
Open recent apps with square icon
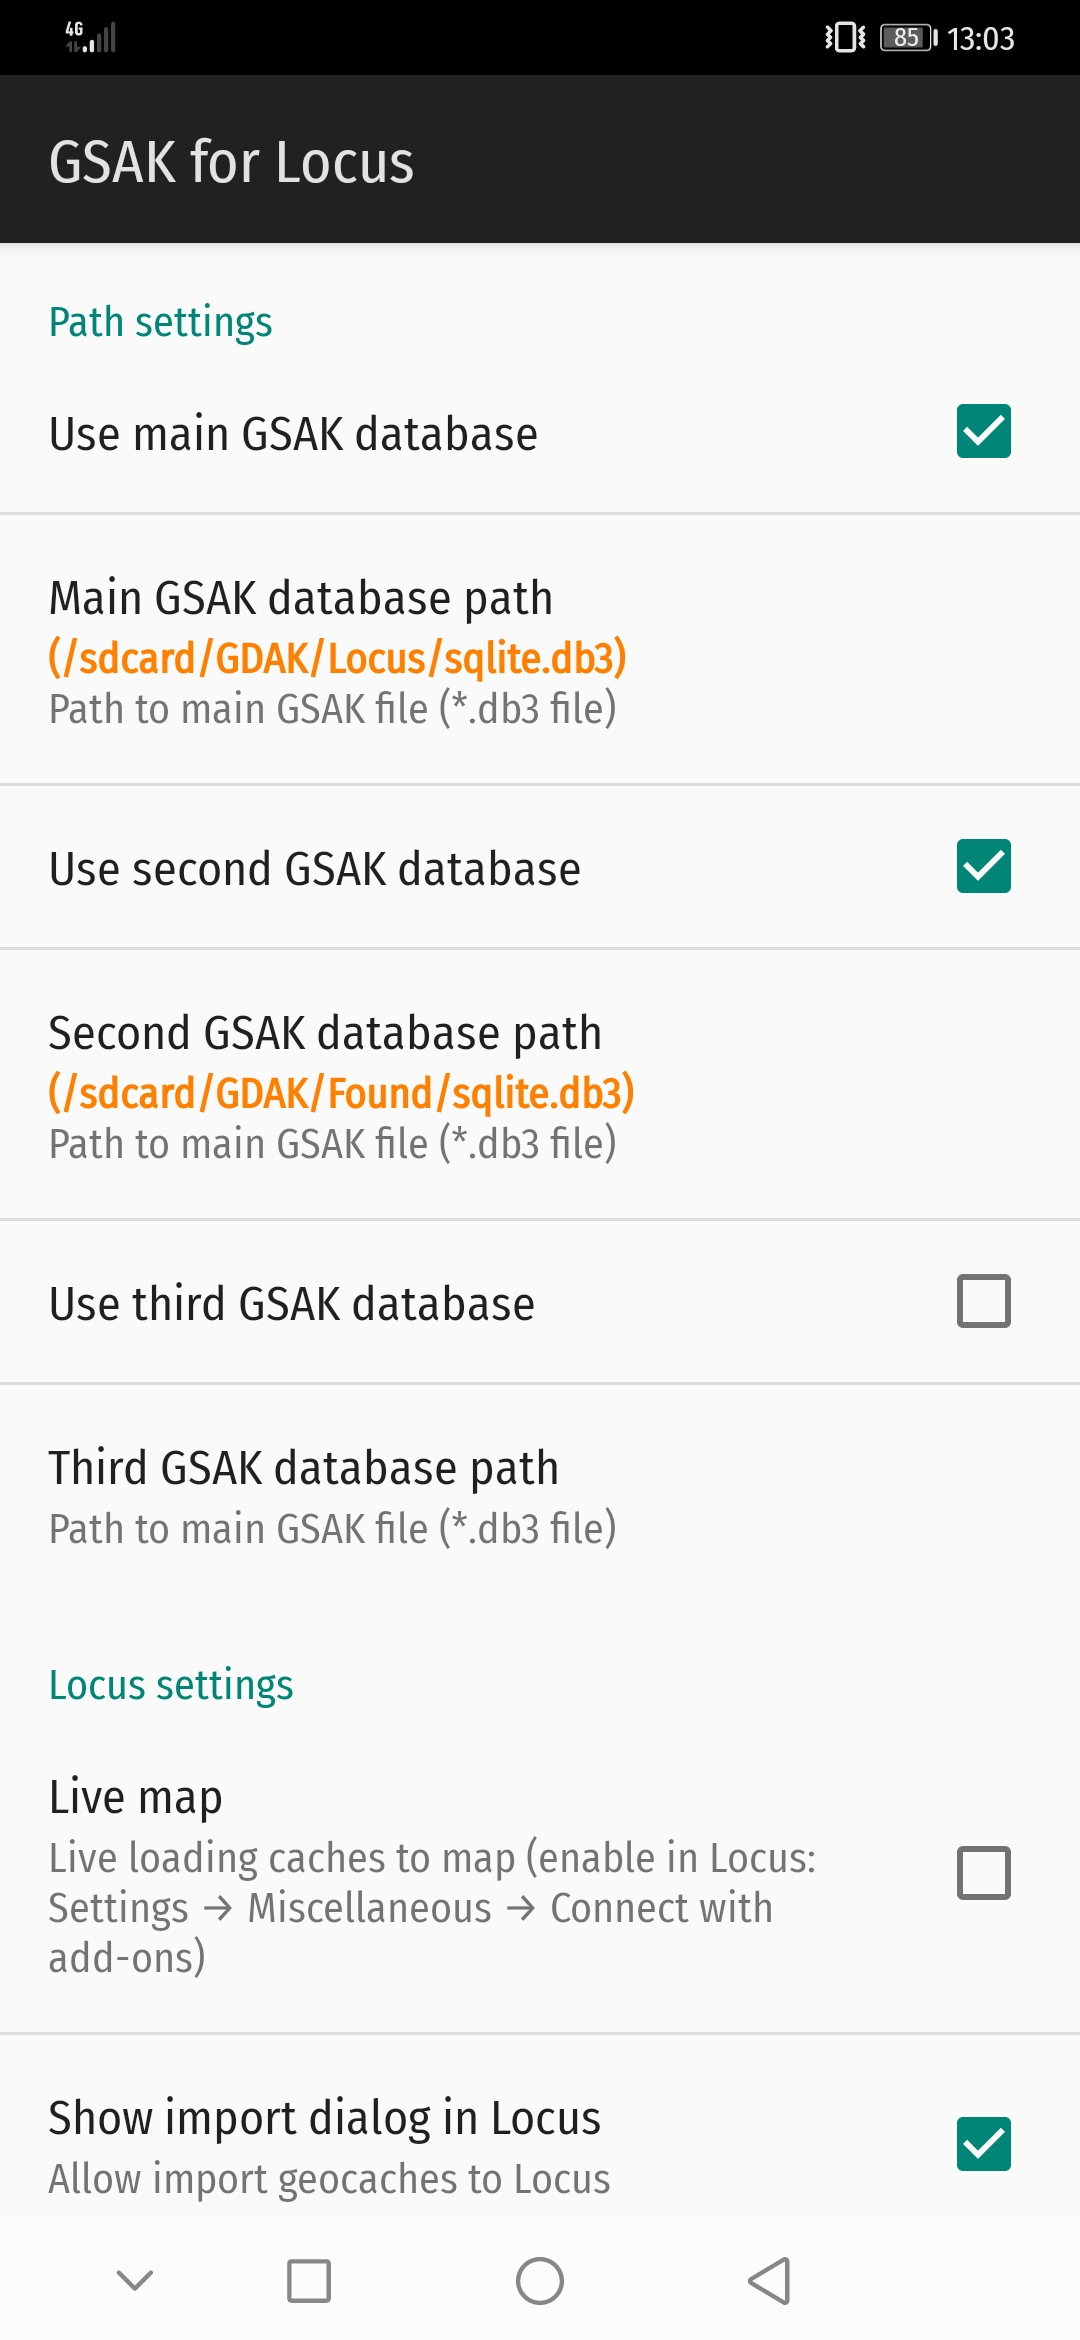[309, 2281]
